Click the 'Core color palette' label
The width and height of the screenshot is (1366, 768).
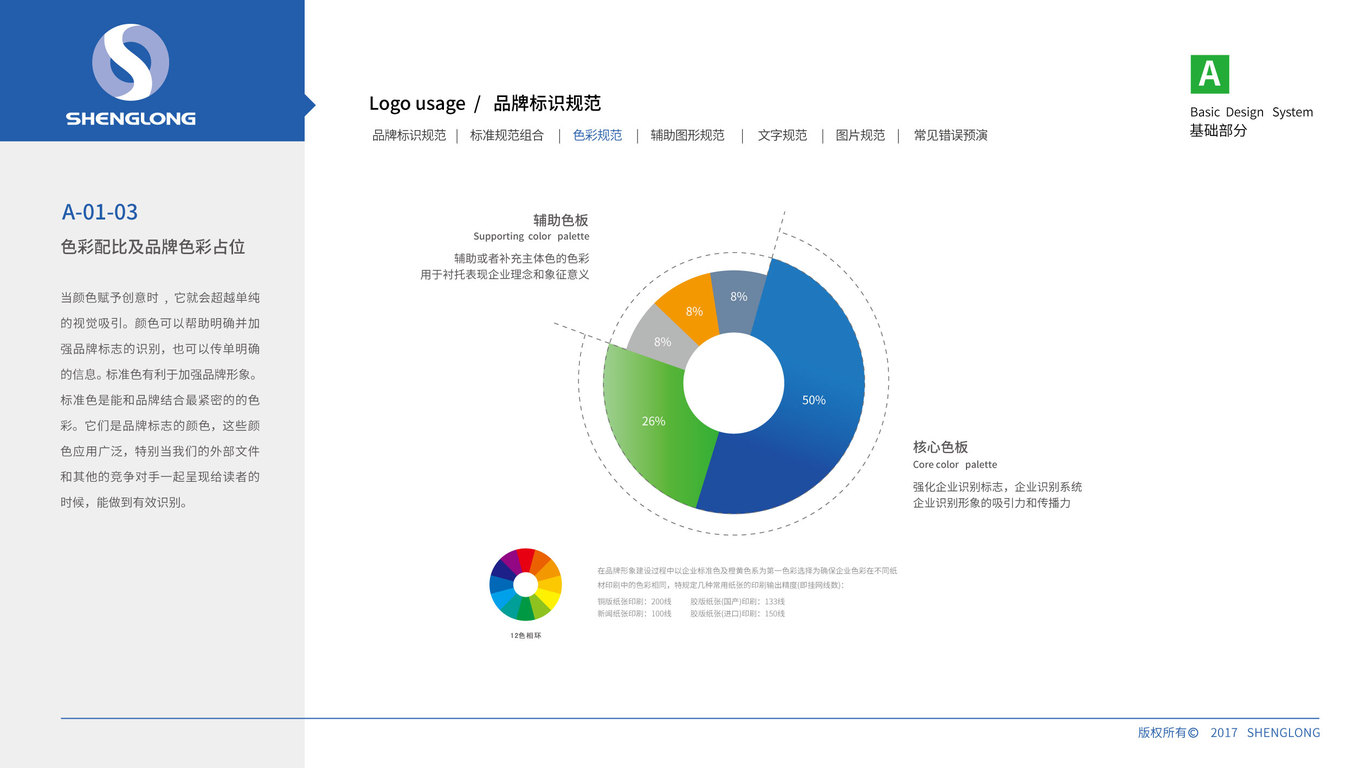(955, 465)
